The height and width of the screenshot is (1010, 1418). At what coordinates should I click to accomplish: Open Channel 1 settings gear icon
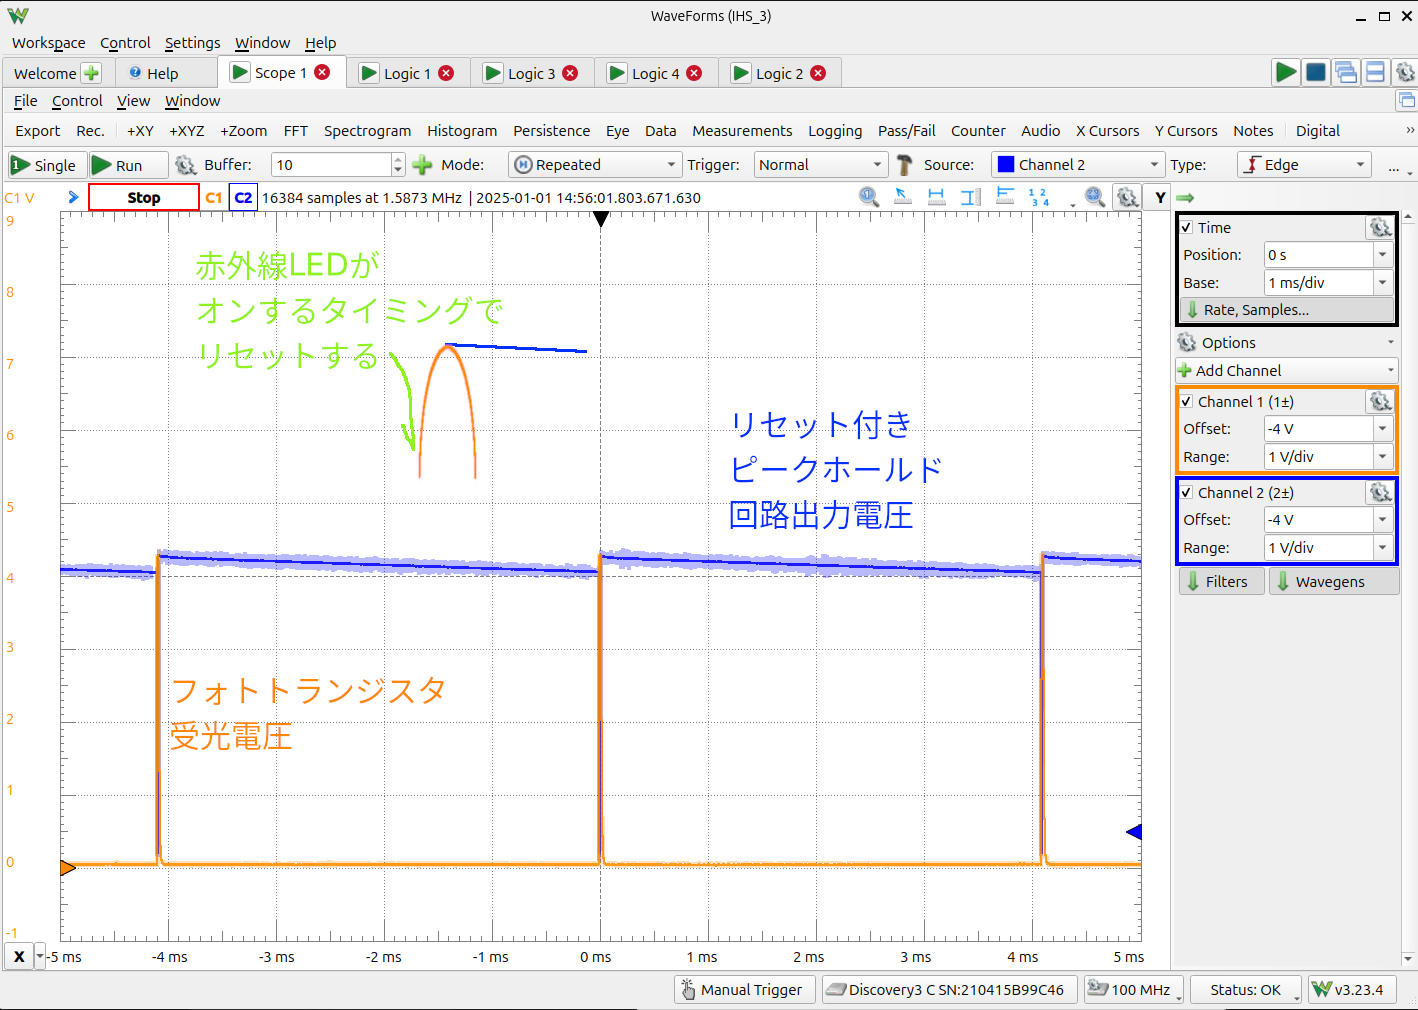(1380, 402)
